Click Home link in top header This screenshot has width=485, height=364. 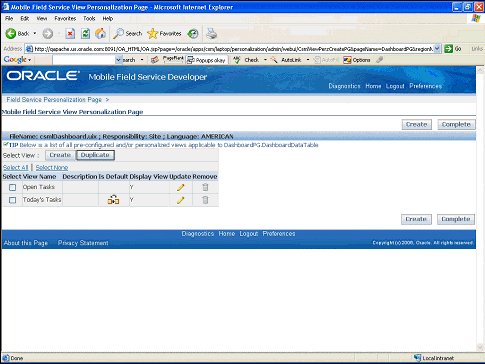[x=373, y=86]
